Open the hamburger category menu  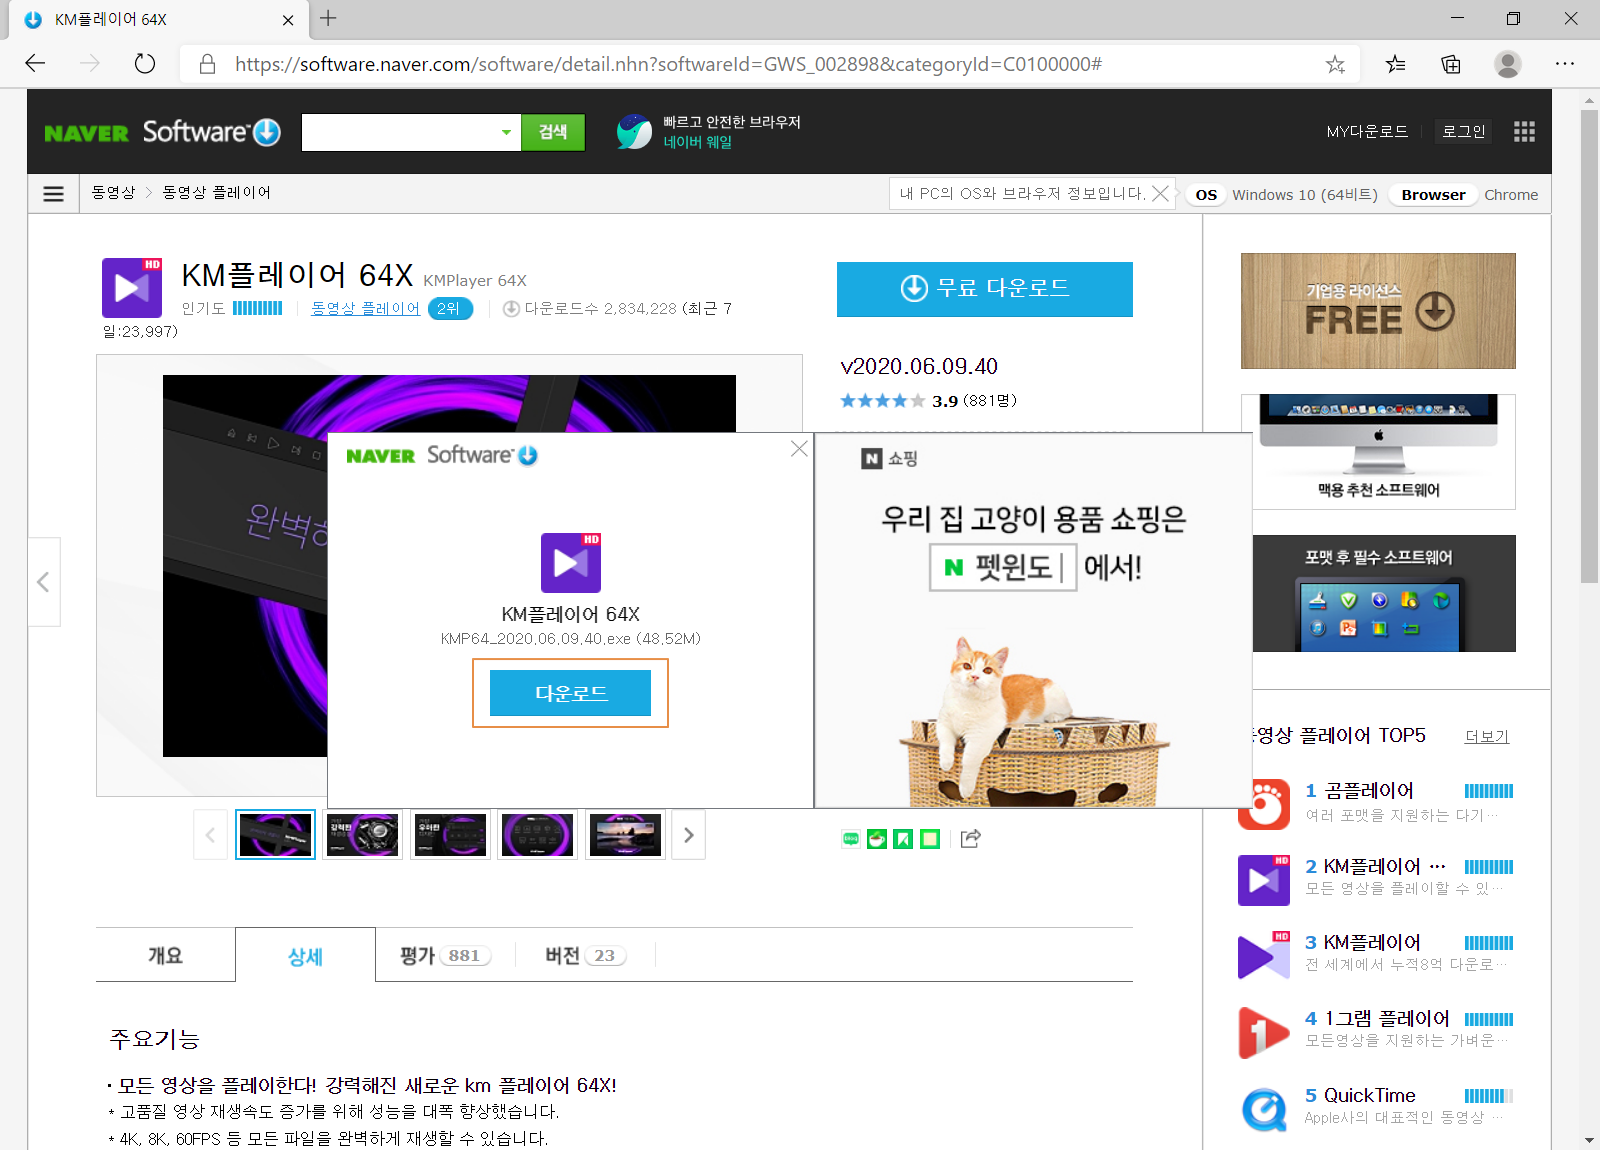(54, 194)
